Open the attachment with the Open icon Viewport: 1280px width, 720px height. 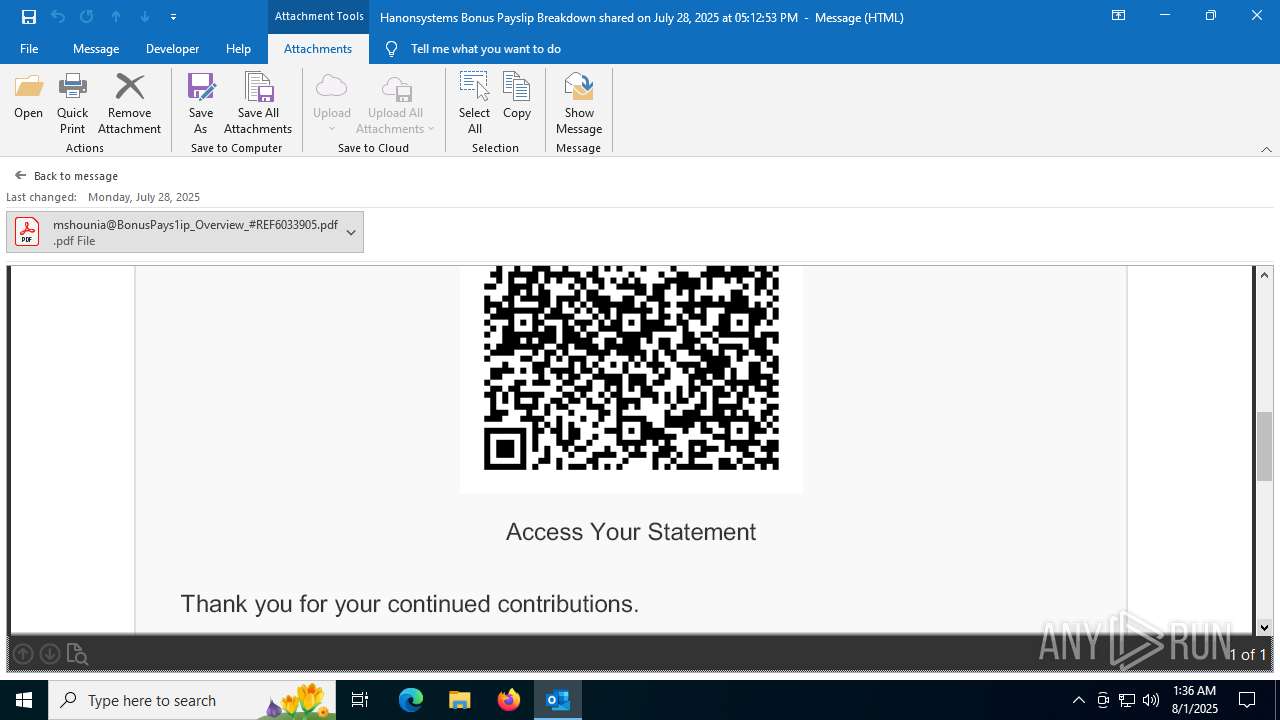28,97
